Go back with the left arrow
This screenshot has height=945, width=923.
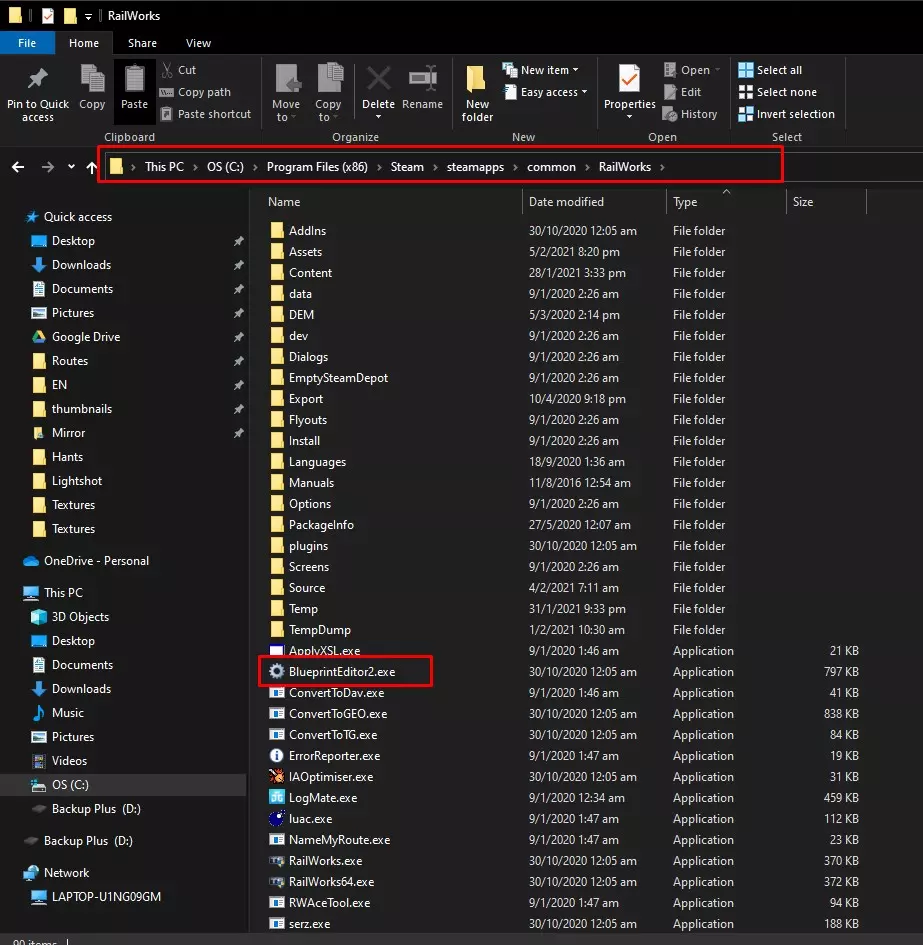click(x=18, y=167)
